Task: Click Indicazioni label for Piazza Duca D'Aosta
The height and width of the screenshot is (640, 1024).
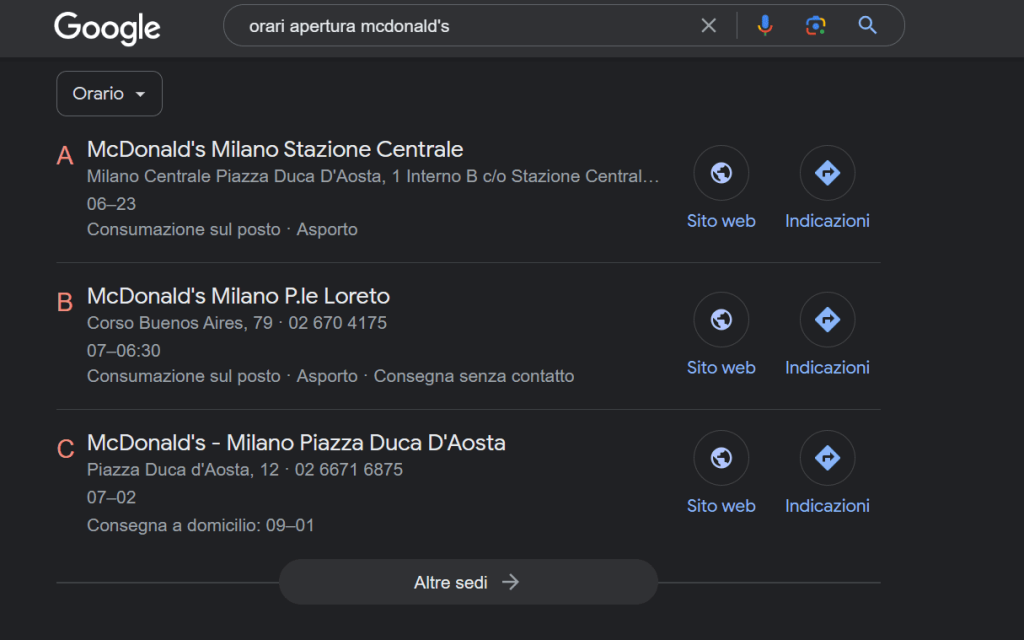Action: coord(827,506)
